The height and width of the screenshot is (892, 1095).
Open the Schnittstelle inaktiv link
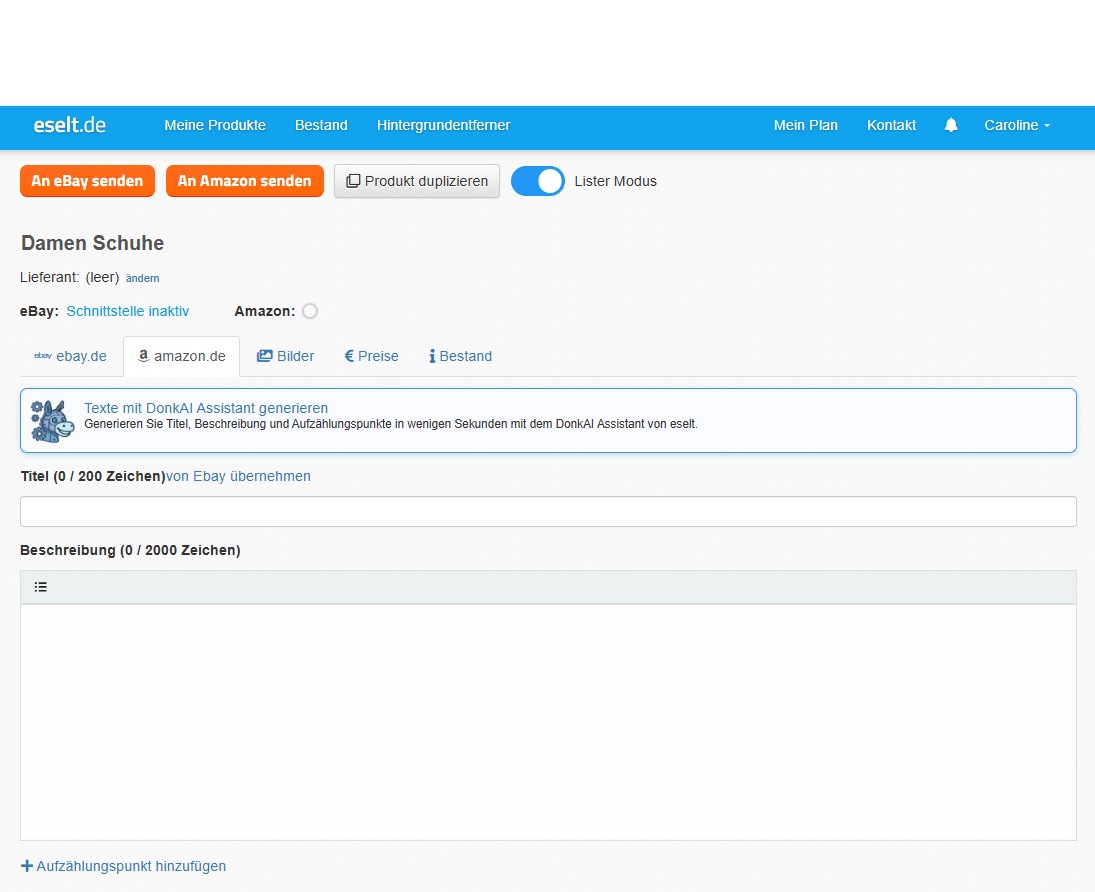(x=128, y=311)
